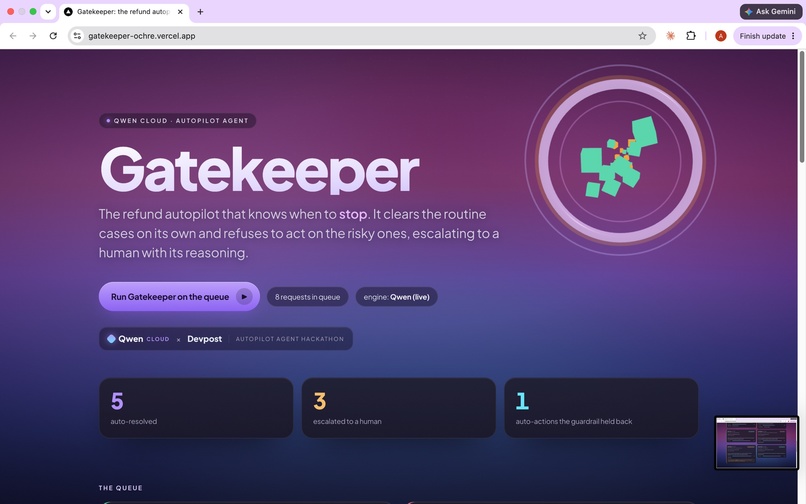Close the Gatekeeper tab
The image size is (806, 504).
click(180, 12)
